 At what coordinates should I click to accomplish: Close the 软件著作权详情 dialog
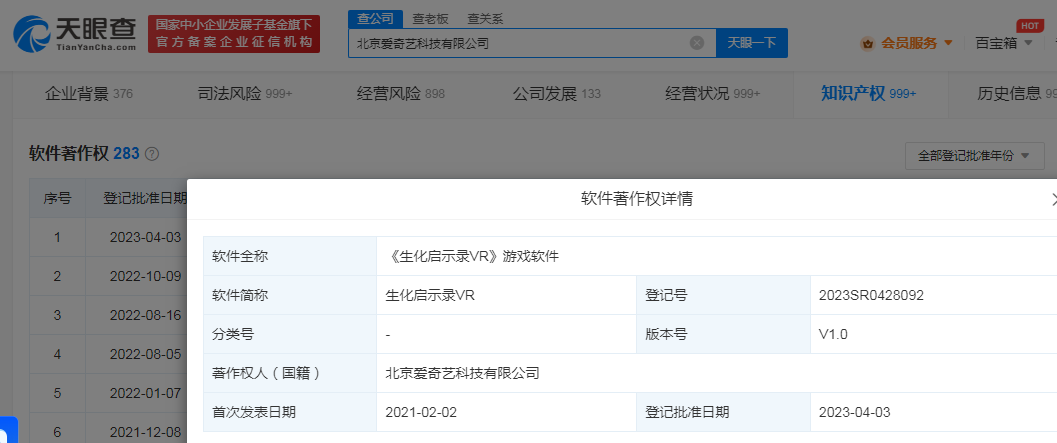pos(1053,199)
